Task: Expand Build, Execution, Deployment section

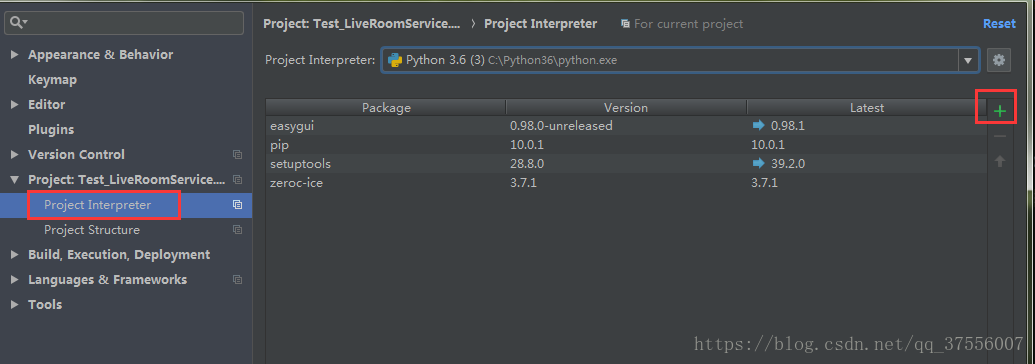Action: click(x=15, y=254)
